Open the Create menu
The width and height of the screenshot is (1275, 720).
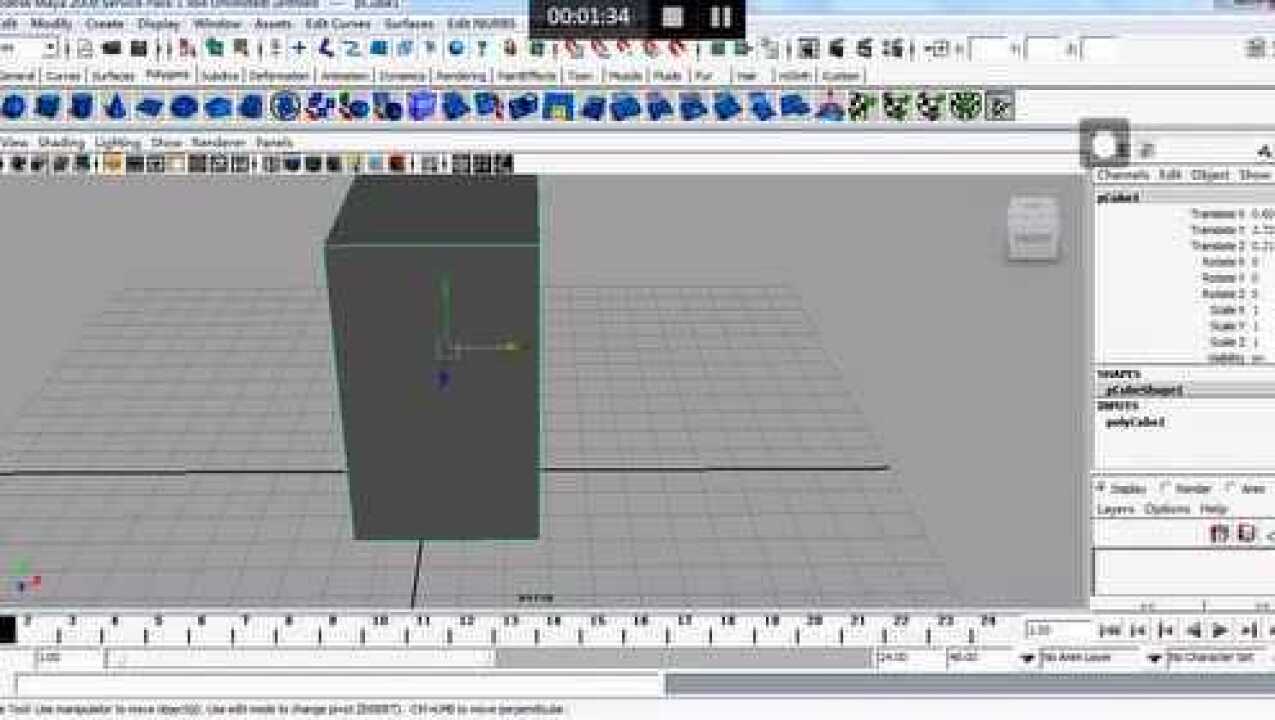(x=104, y=23)
